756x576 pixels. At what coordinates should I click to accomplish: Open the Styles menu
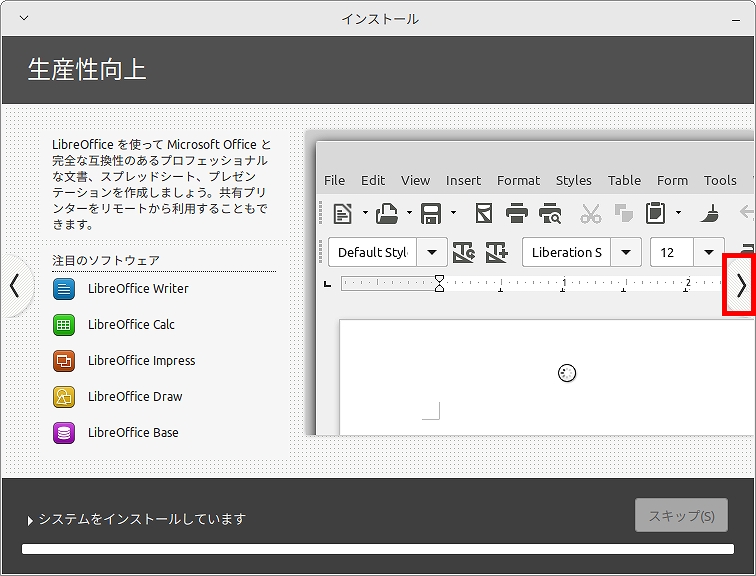pos(573,180)
